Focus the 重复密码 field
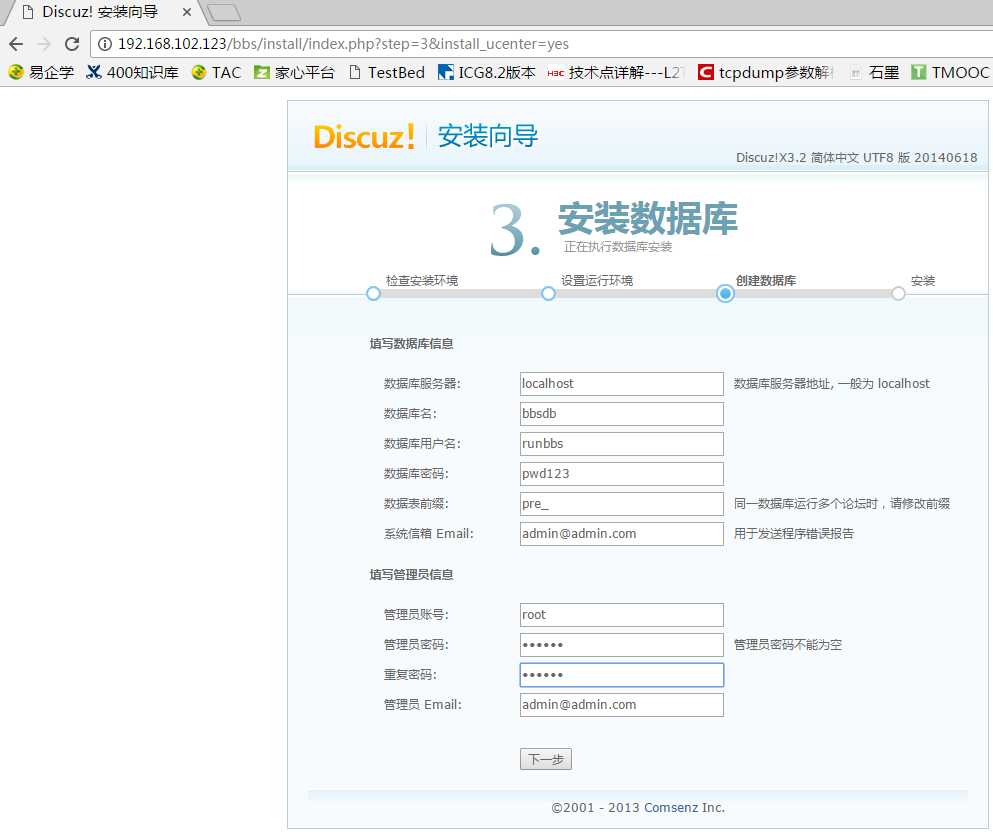 pyautogui.click(x=622, y=675)
